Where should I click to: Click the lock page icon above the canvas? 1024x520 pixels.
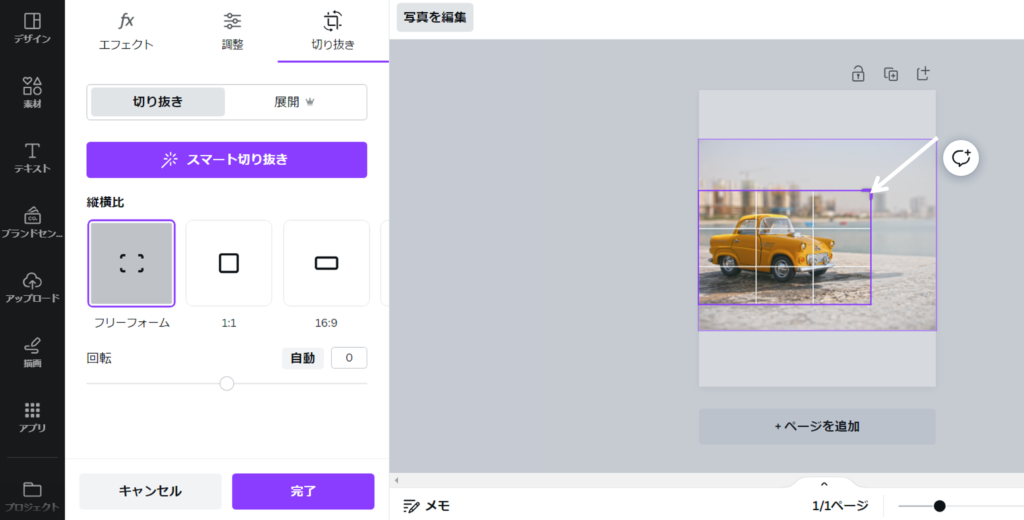858,73
